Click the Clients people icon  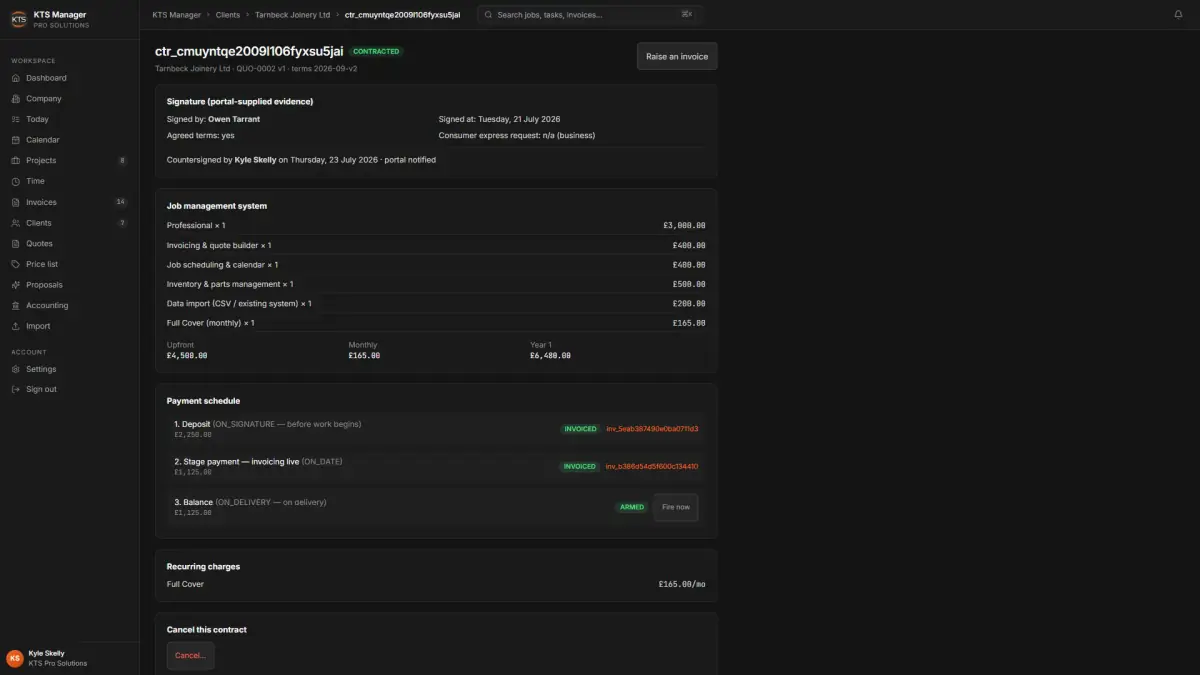(x=16, y=223)
